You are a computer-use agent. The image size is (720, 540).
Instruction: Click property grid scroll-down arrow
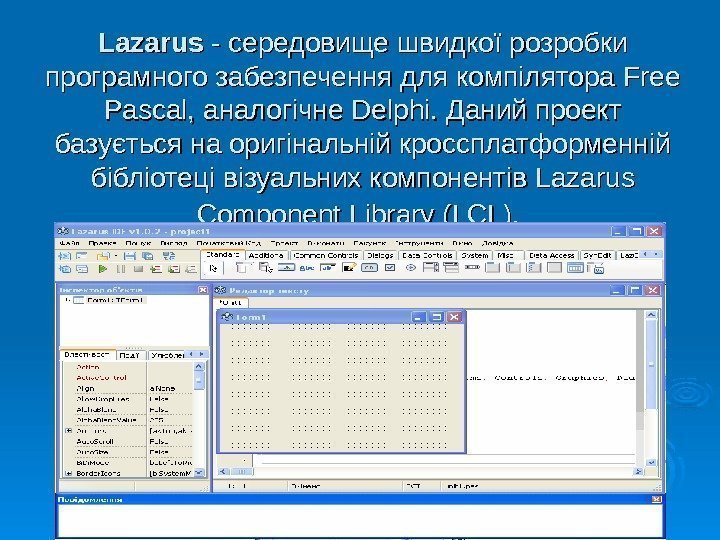click(199, 472)
